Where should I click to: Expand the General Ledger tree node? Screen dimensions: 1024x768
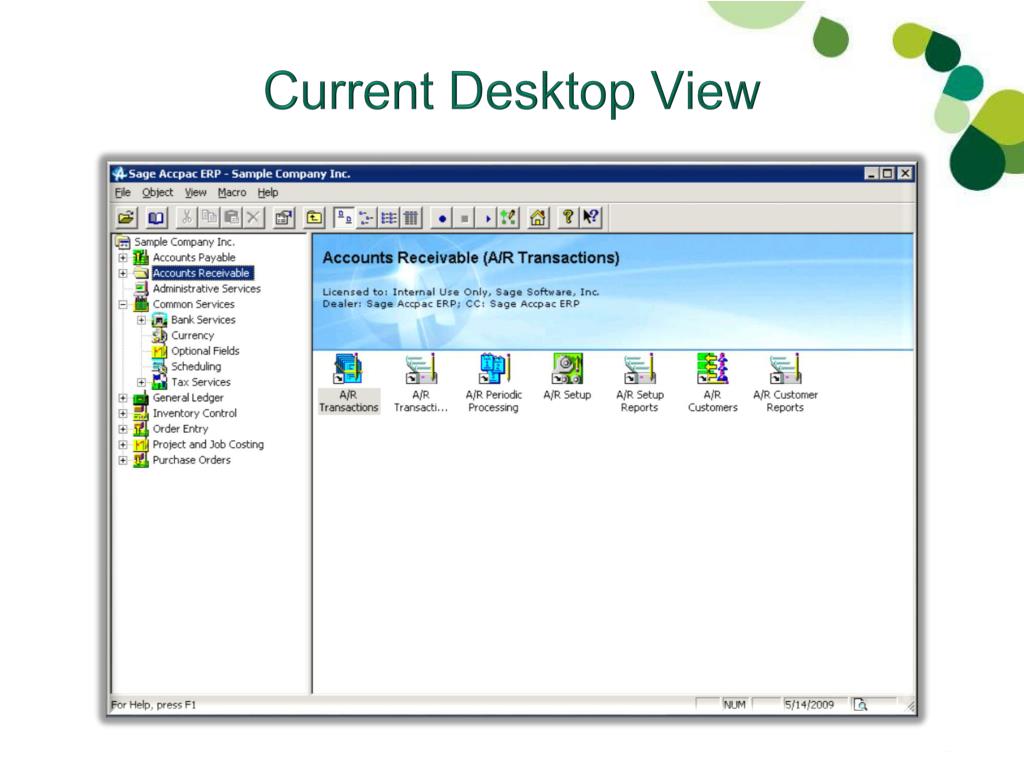[123, 398]
